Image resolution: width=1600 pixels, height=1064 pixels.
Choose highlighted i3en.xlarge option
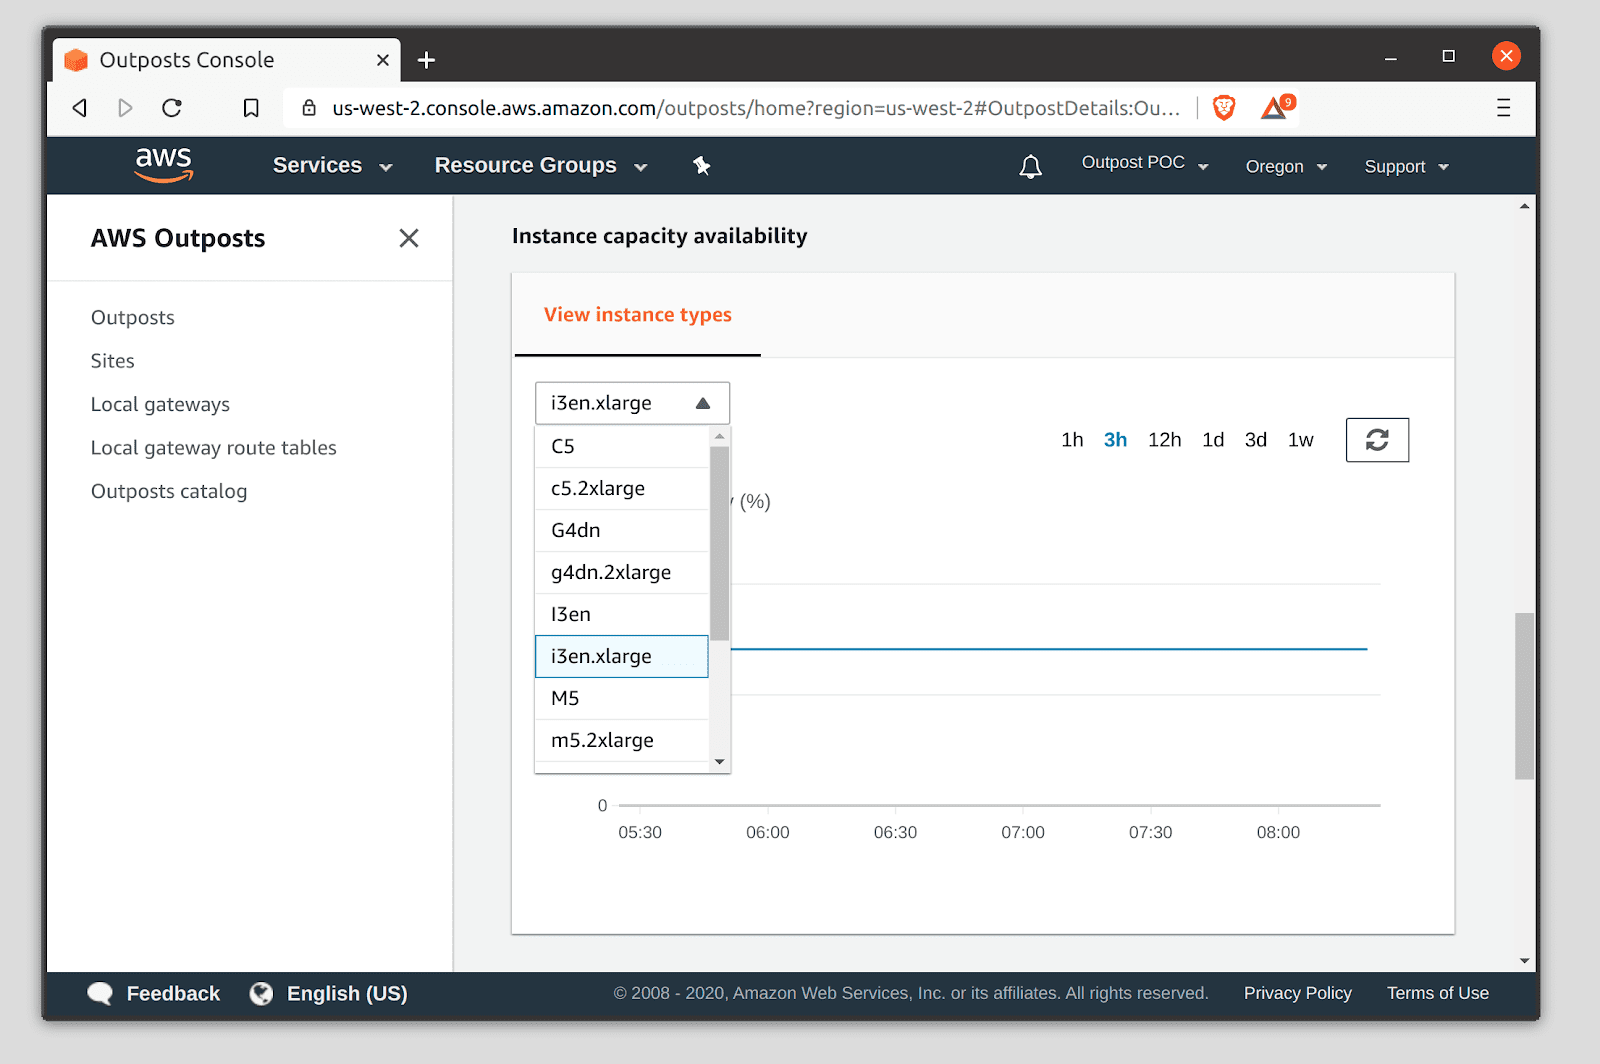[x=622, y=656]
